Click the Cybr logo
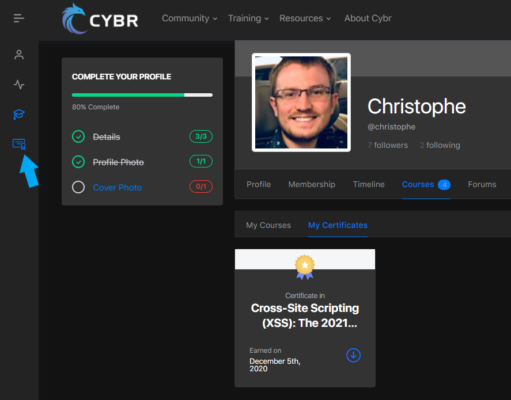 (100, 19)
